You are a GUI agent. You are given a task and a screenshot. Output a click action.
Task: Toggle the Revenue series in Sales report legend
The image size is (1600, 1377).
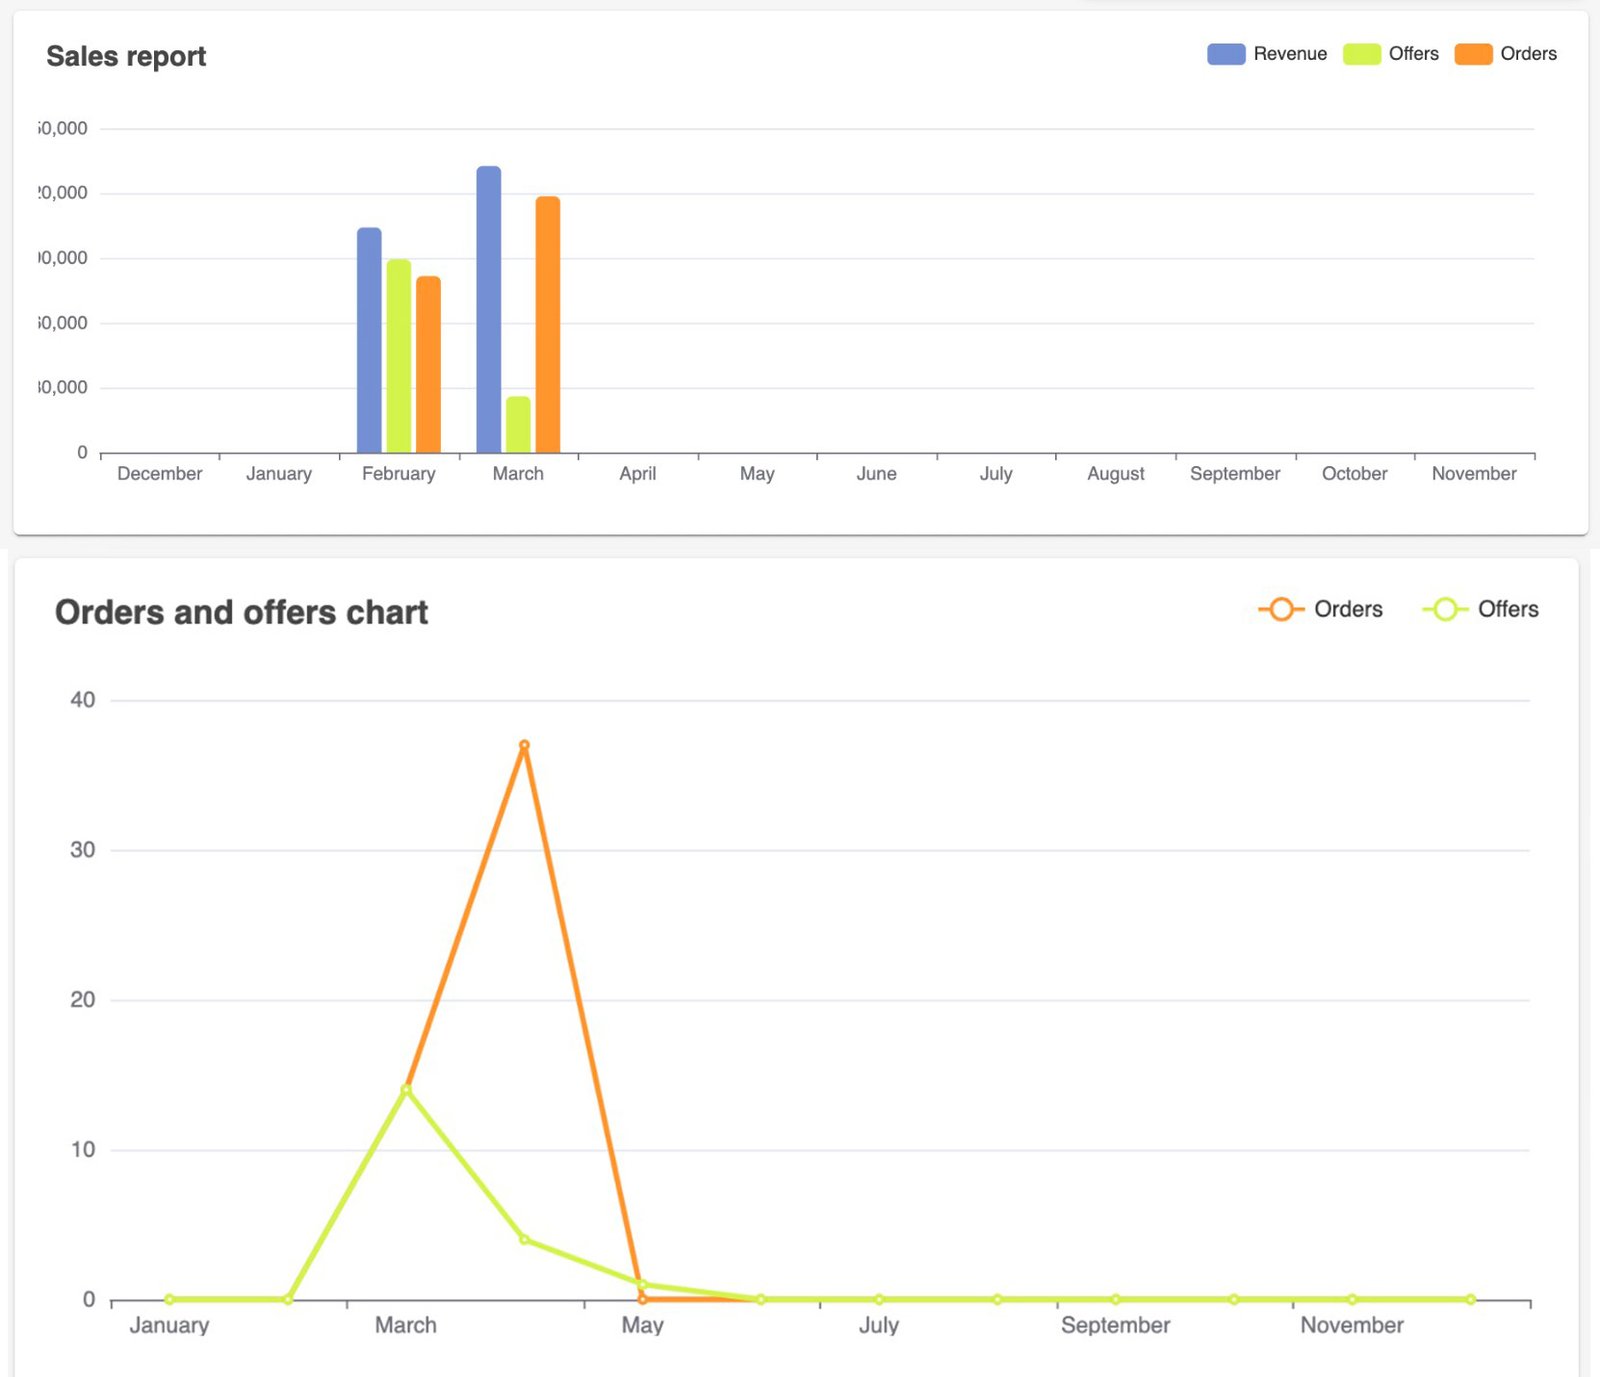coord(1267,54)
